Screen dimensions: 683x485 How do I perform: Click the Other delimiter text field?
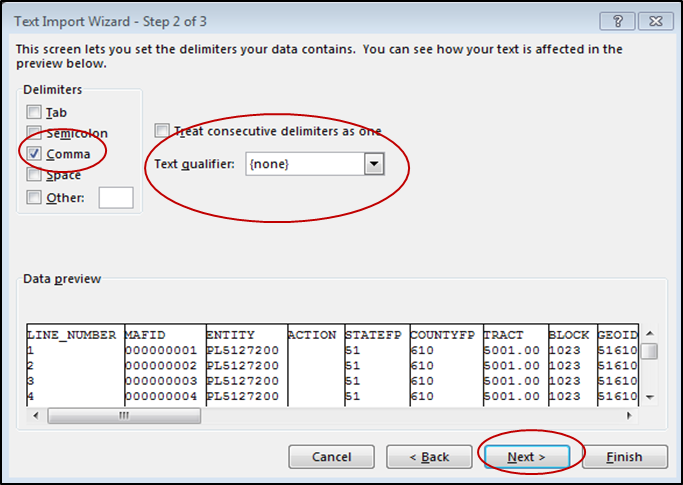(x=115, y=198)
